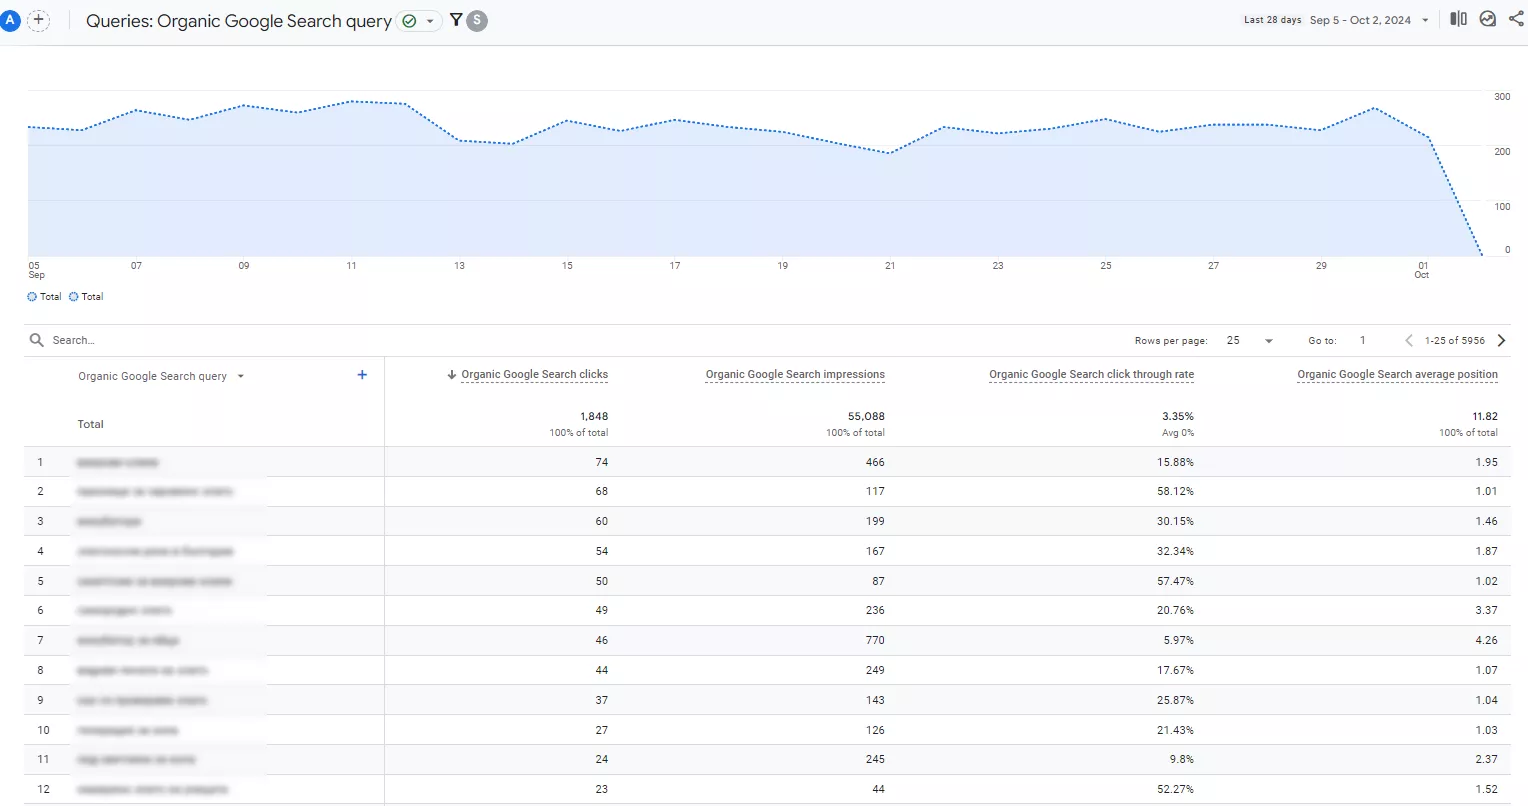
Task: Click row 11 CTR value 9.8%
Action: pos(1181,759)
